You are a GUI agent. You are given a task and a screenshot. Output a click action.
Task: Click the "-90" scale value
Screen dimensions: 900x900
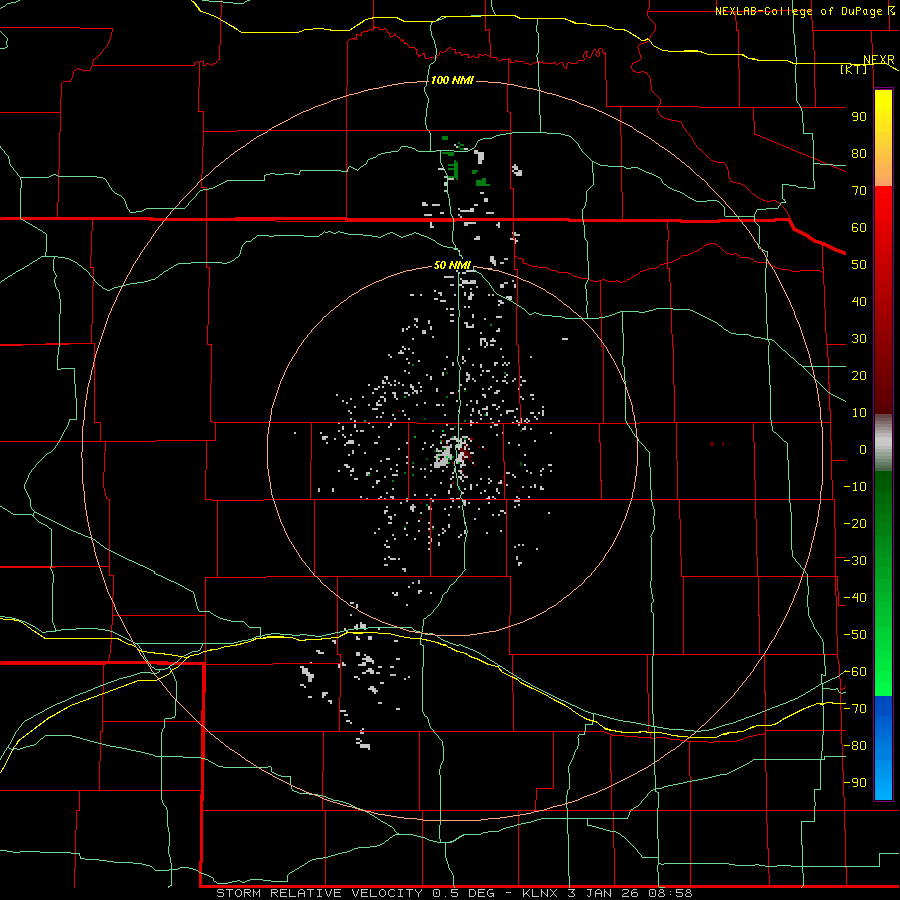point(855,783)
